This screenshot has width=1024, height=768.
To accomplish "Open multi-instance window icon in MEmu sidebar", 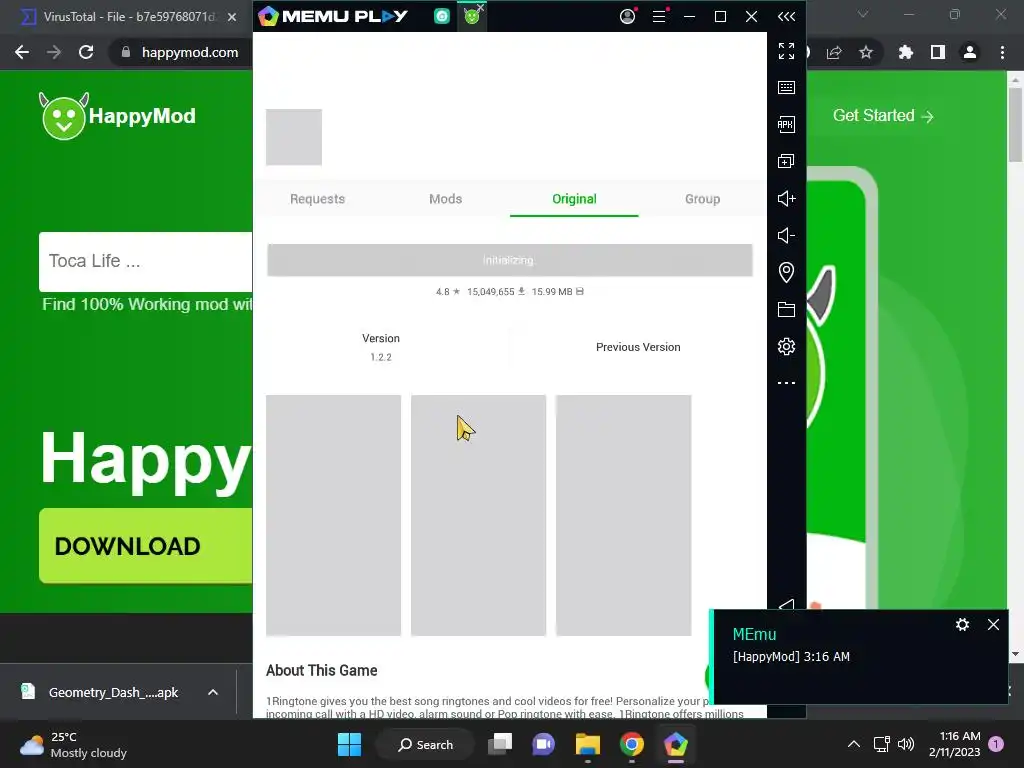I will [786, 161].
